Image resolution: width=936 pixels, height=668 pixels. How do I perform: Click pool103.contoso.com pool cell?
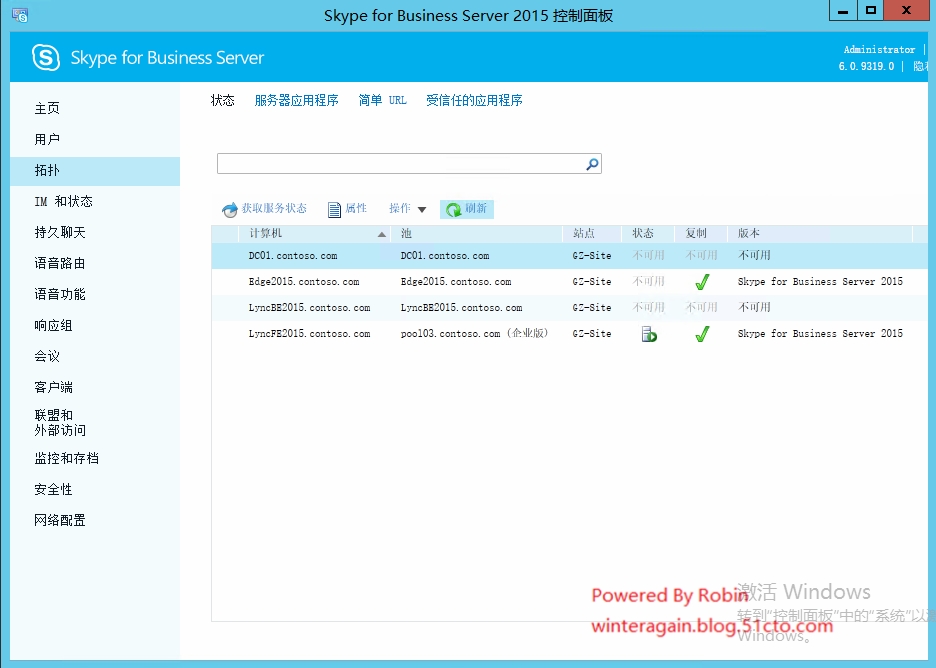tap(475, 334)
